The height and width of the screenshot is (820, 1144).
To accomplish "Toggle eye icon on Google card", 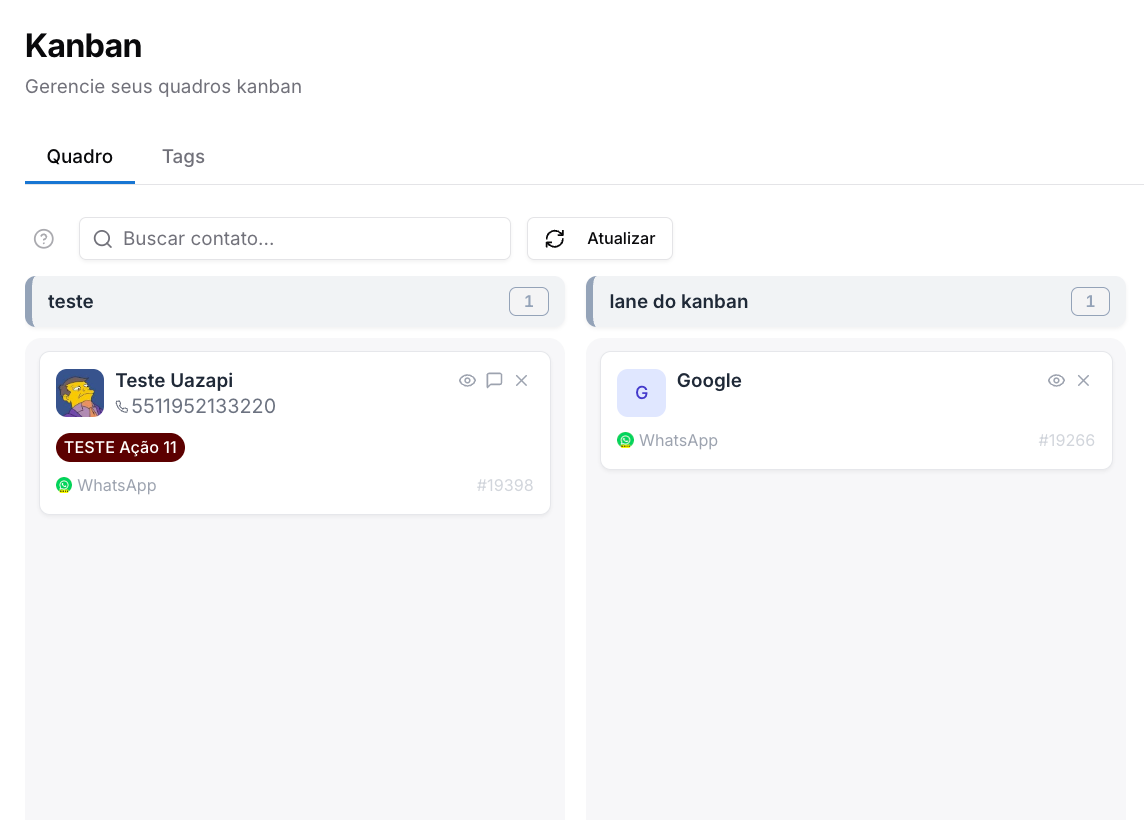I will pos(1056,380).
